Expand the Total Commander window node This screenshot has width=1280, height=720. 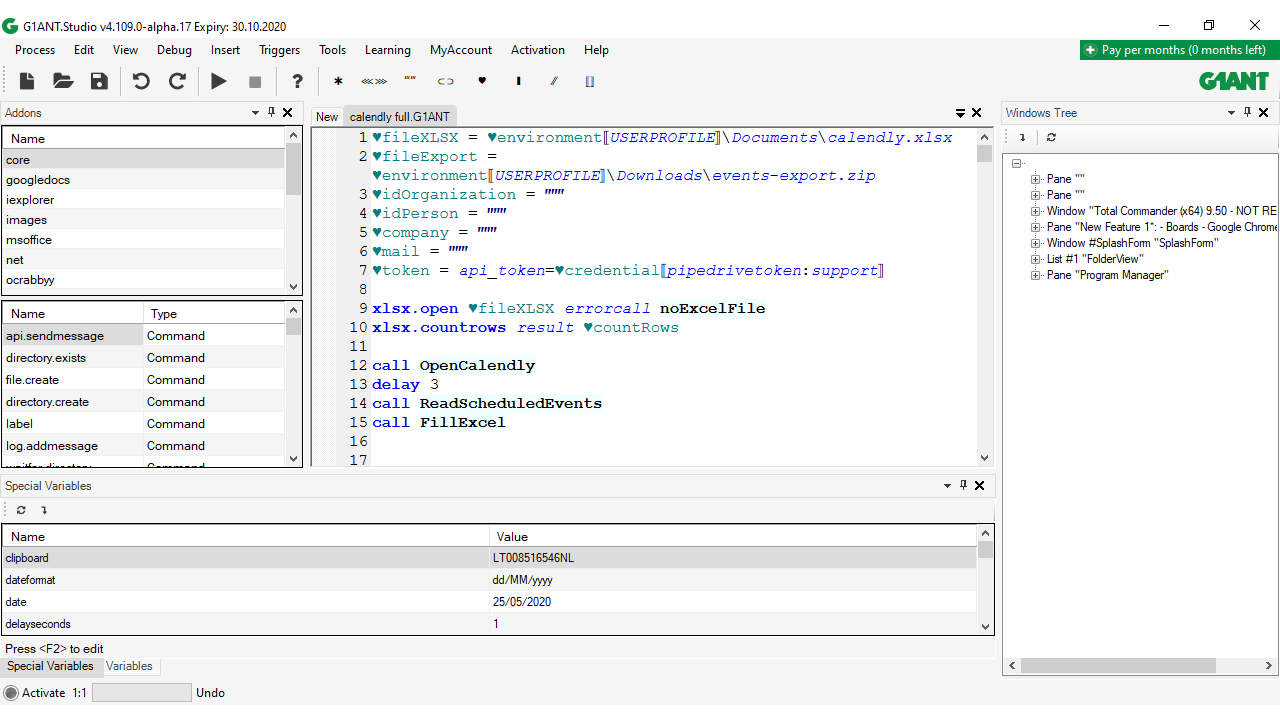pyautogui.click(x=1036, y=211)
